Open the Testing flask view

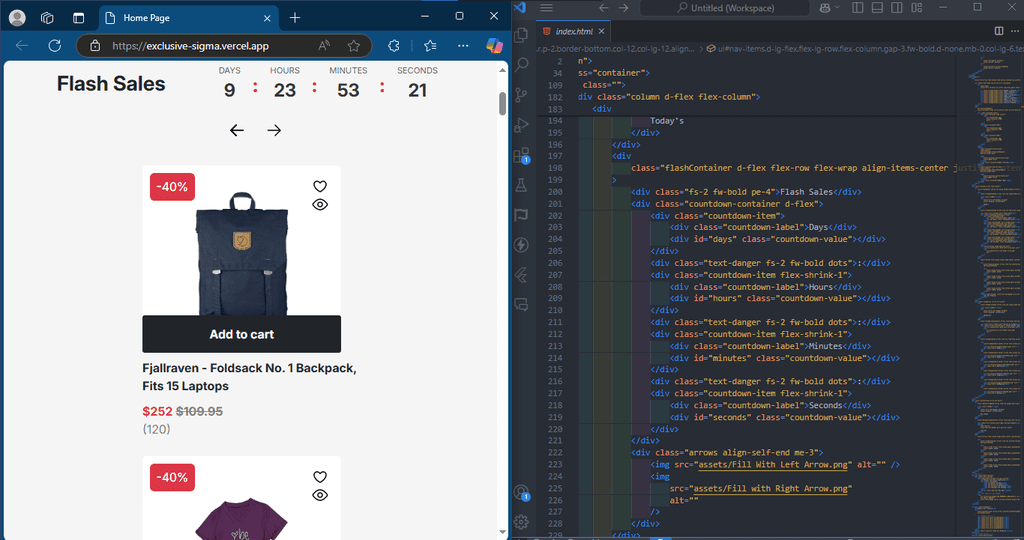click(x=521, y=185)
